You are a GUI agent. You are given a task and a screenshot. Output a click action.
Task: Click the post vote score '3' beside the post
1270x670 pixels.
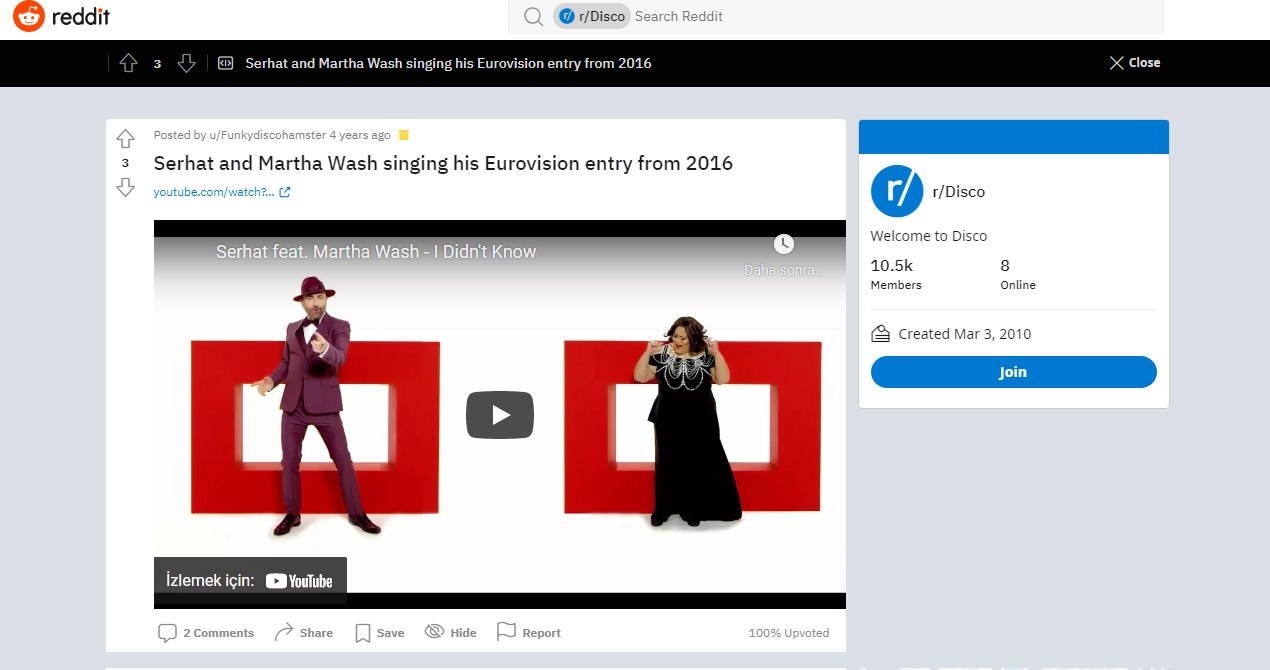point(125,163)
